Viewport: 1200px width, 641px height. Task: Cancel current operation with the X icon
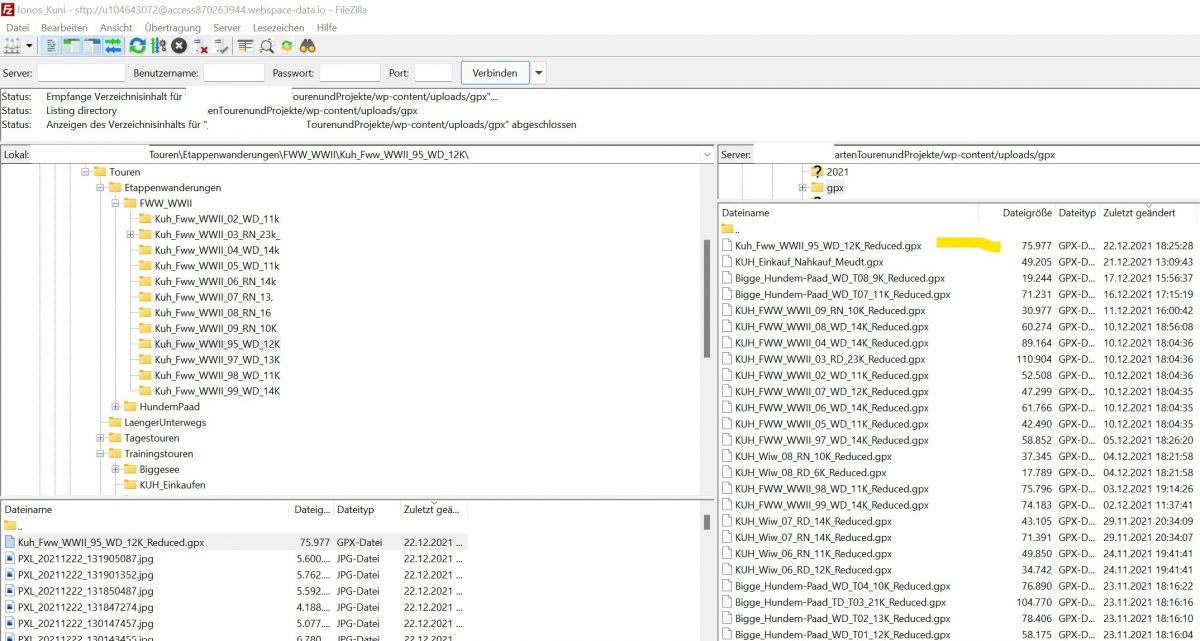(179, 46)
